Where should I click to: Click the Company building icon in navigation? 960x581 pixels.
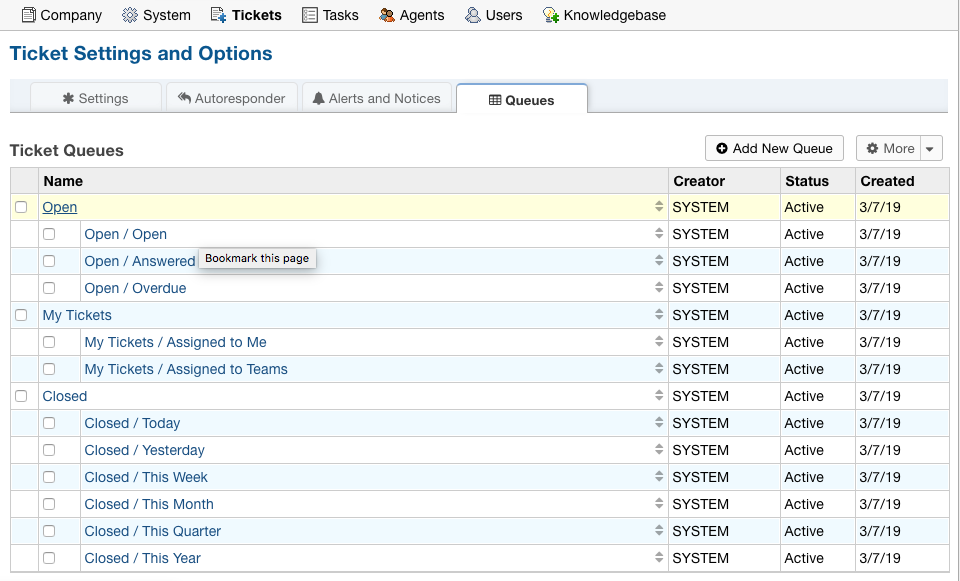pos(28,15)
